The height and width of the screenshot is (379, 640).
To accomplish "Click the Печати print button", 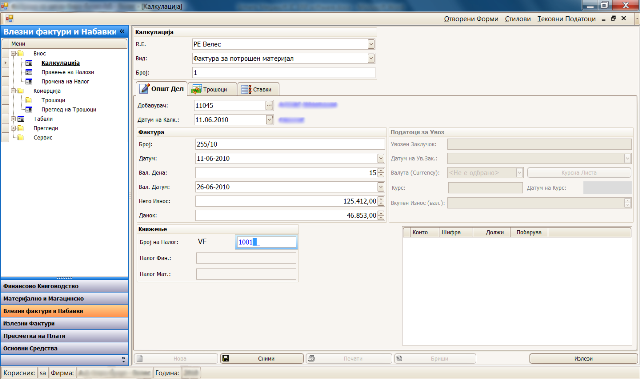I will pyautogui.click(x=349, y=359).
